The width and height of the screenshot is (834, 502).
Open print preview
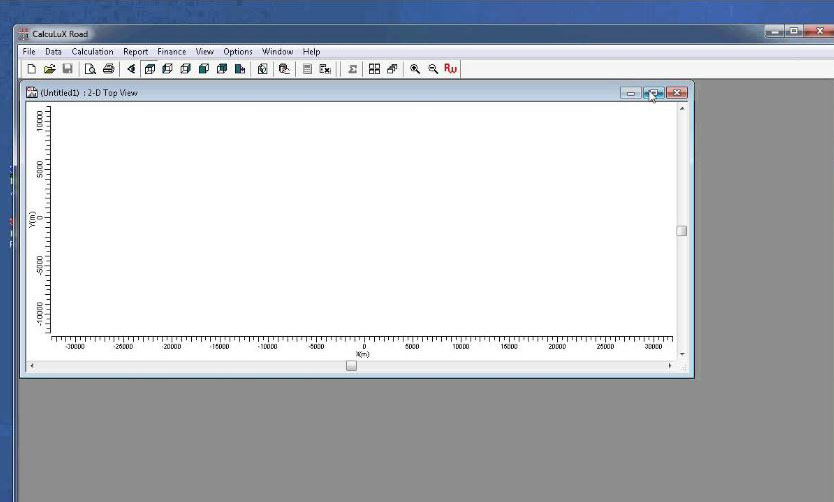click(90, 69)
